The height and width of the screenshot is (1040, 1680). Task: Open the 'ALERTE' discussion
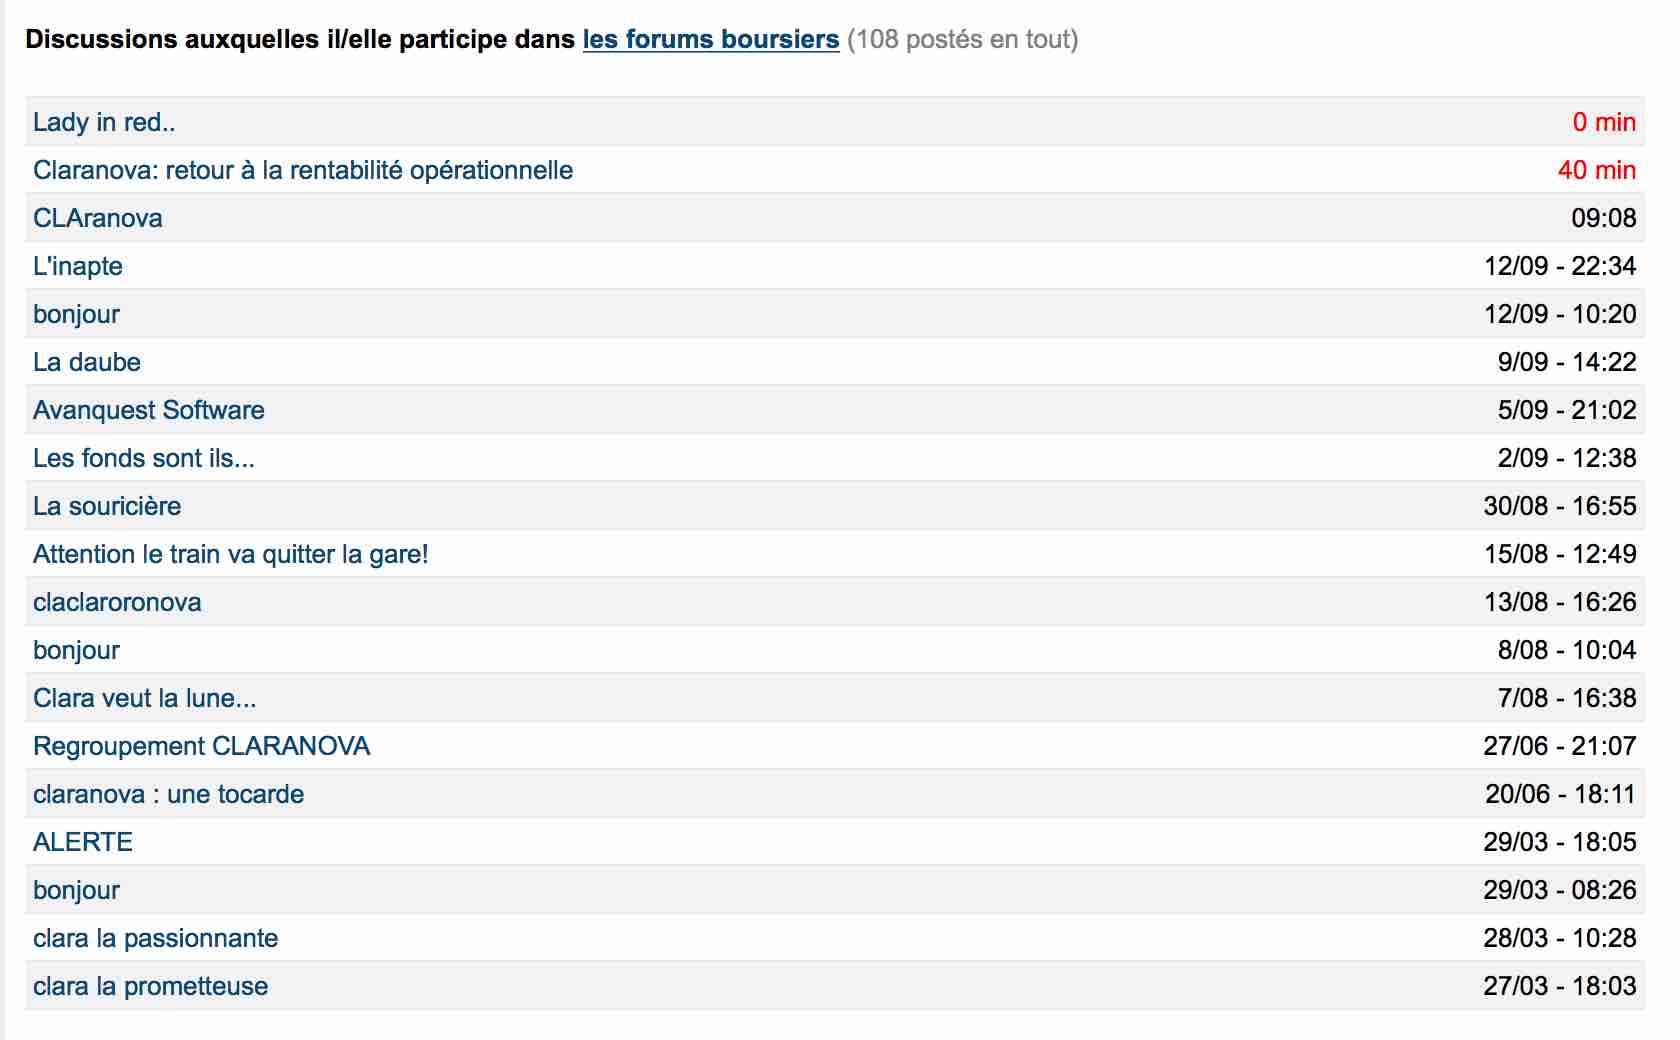(x=83, y=842)
